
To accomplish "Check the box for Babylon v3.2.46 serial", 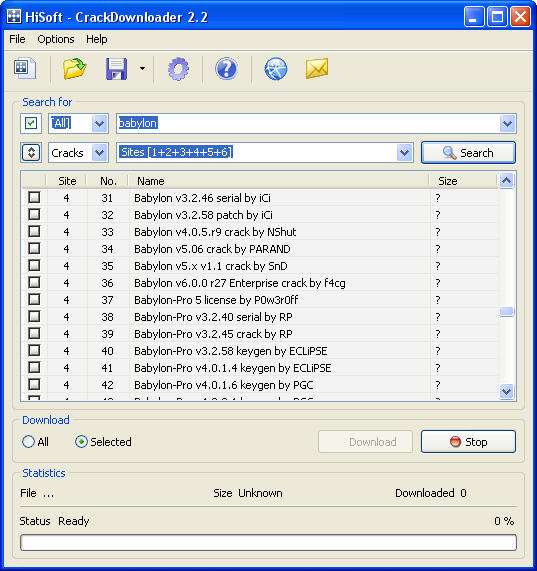I will (34, 197).
